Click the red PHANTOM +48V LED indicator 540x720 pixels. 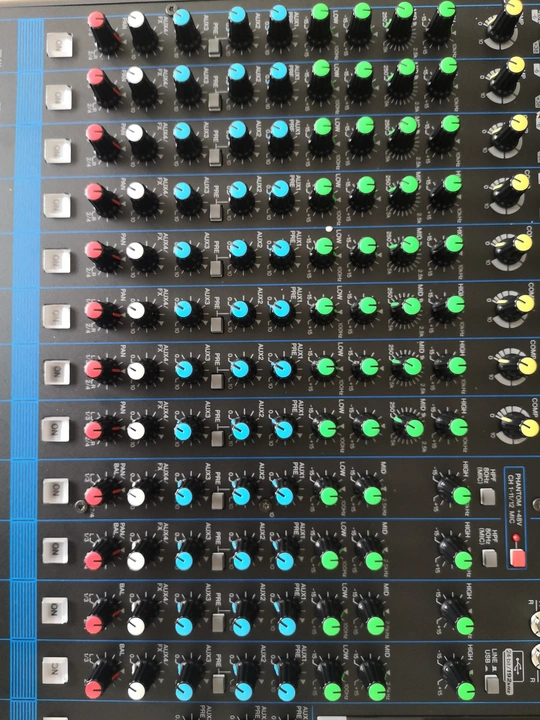tap(516, 537)
